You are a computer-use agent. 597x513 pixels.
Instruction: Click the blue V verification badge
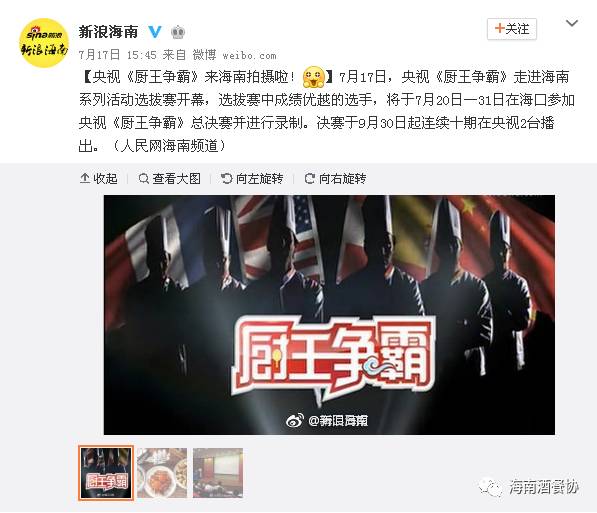point(155,32)
